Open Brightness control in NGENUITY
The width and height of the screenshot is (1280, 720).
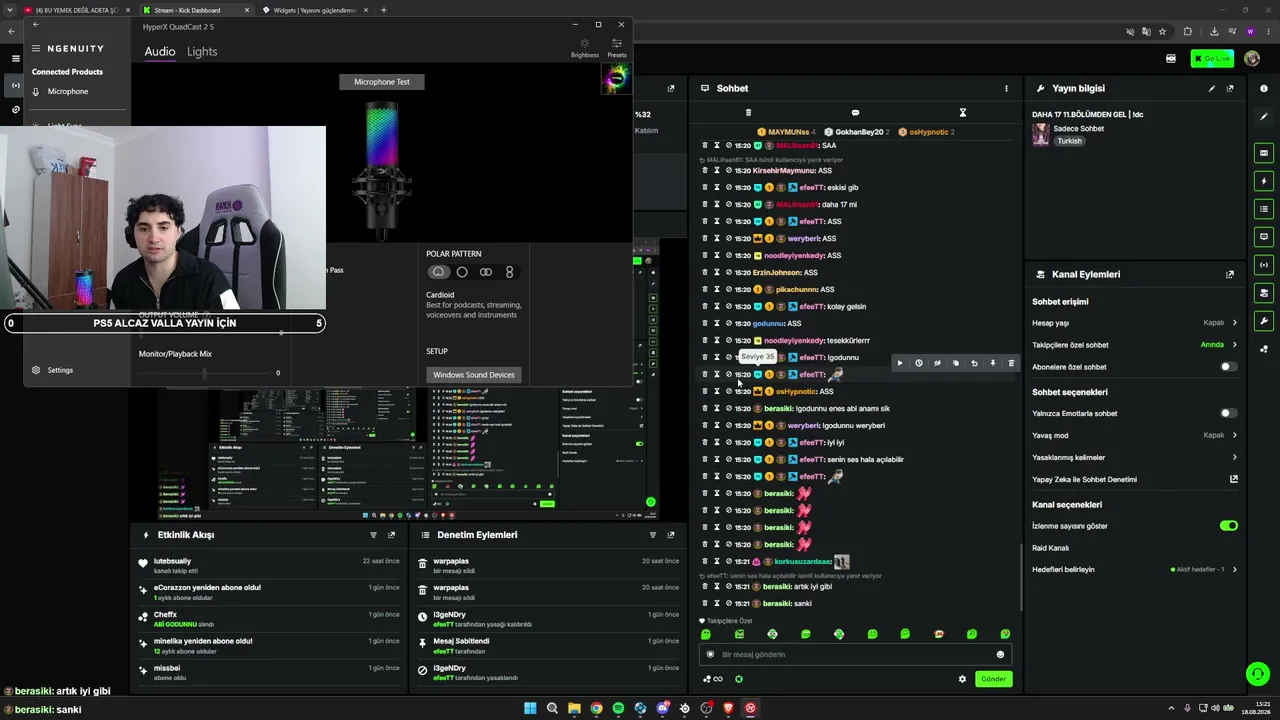(x=585, y=47)
